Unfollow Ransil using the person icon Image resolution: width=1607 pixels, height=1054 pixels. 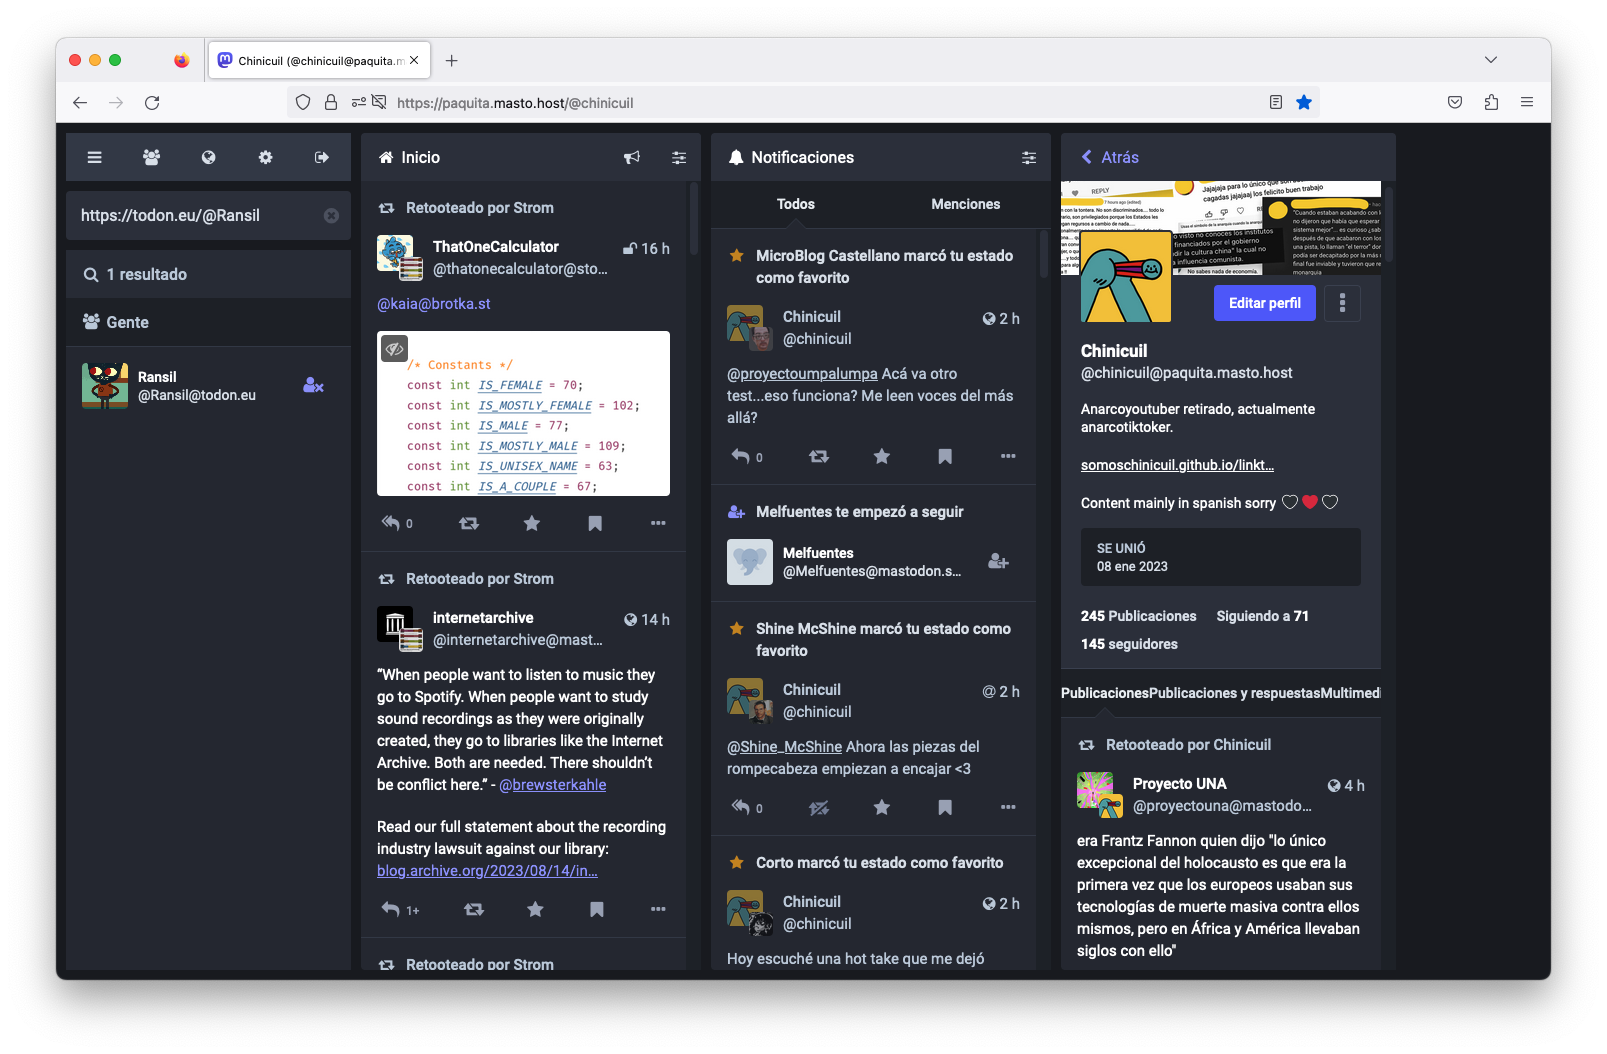[313, 385]
